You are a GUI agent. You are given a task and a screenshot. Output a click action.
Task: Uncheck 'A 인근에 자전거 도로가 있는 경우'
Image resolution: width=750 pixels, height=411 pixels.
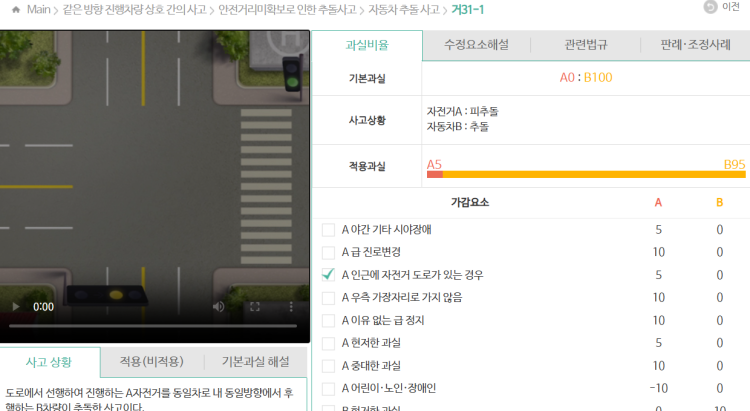click(x=328, y=275)
